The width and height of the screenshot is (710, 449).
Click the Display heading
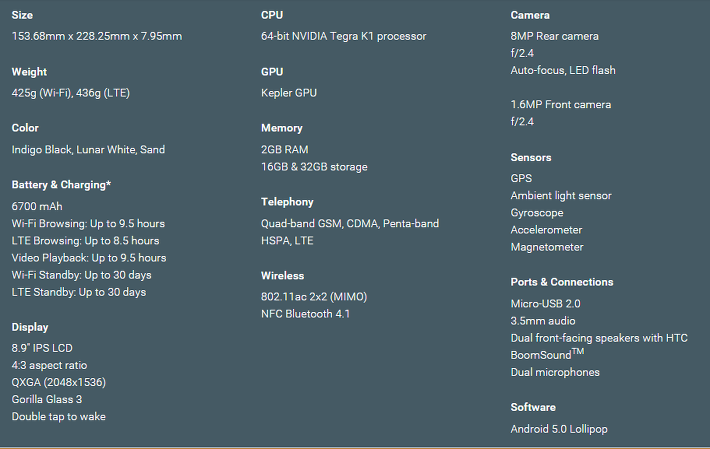(30, 327)
